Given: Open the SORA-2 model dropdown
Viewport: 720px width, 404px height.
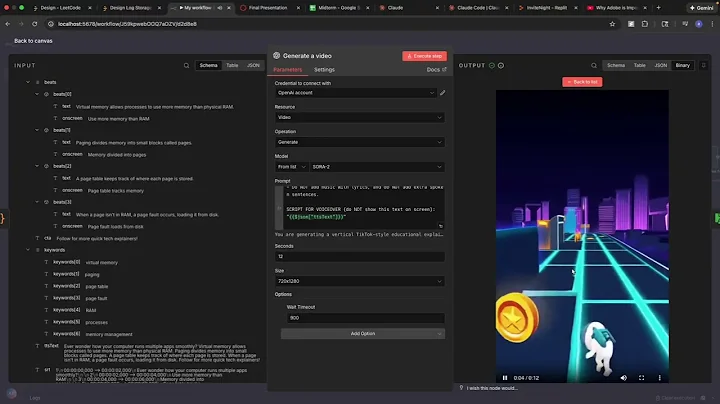Looking at the screenshot, I should (x=377, y=167).
